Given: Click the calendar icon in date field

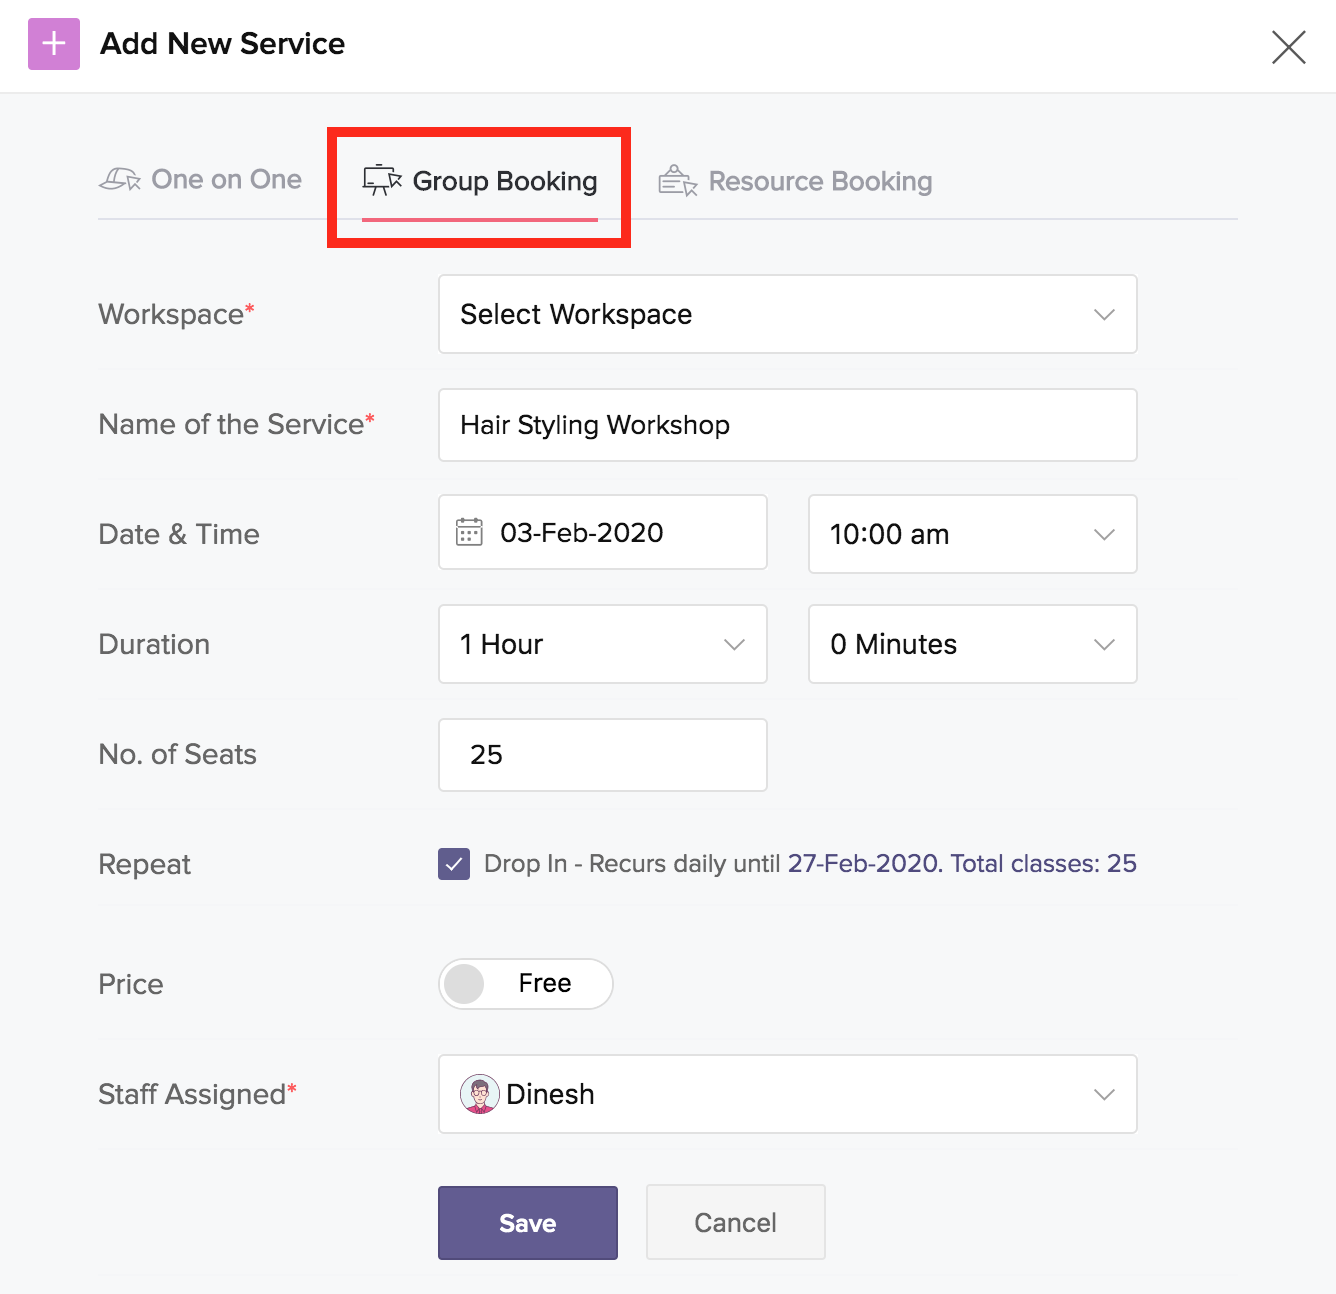Looking at the screenshot, I should point(469,532).
